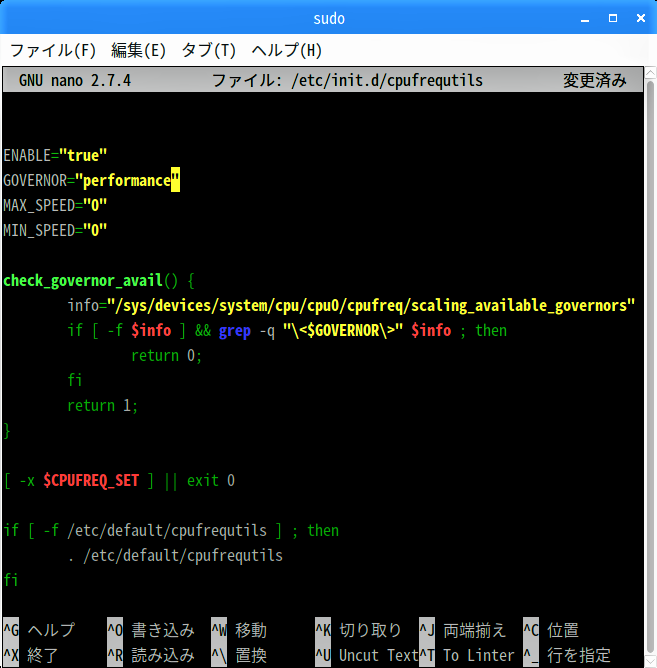
Task: Click the if -f /etc/default/cpufrequtils line
Action: tap(171, 531)
